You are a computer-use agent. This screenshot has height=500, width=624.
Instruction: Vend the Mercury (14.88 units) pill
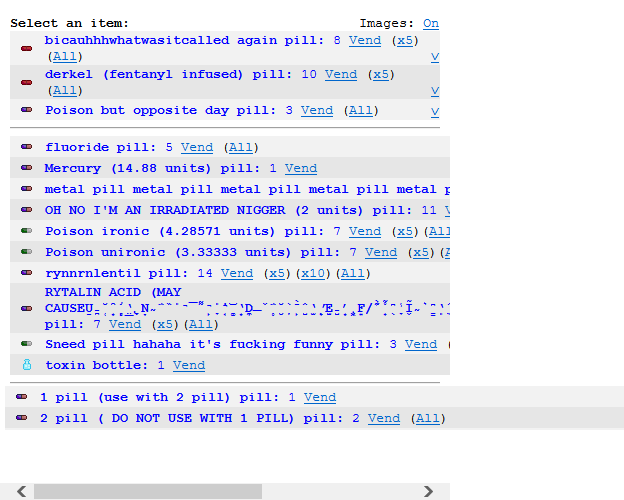coord(301,168)
